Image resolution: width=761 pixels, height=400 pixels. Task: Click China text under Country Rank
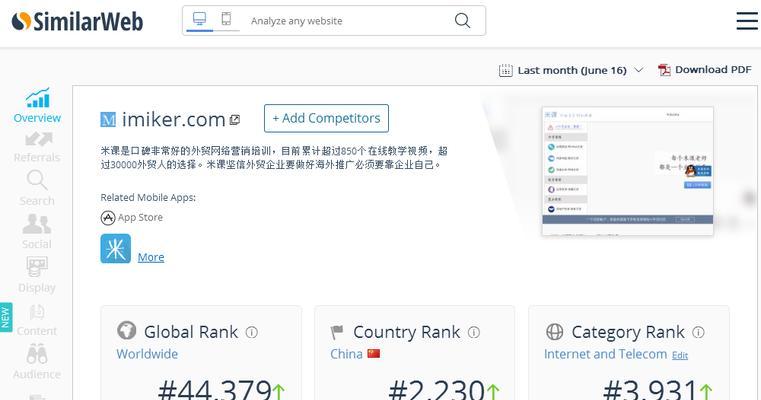pos(347,354)
